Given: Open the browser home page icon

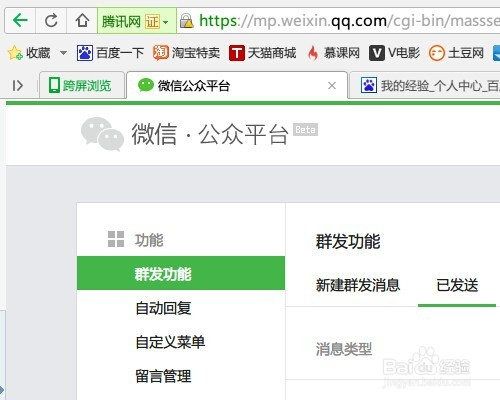Looking at the screenshot, I should coord(82,21).
